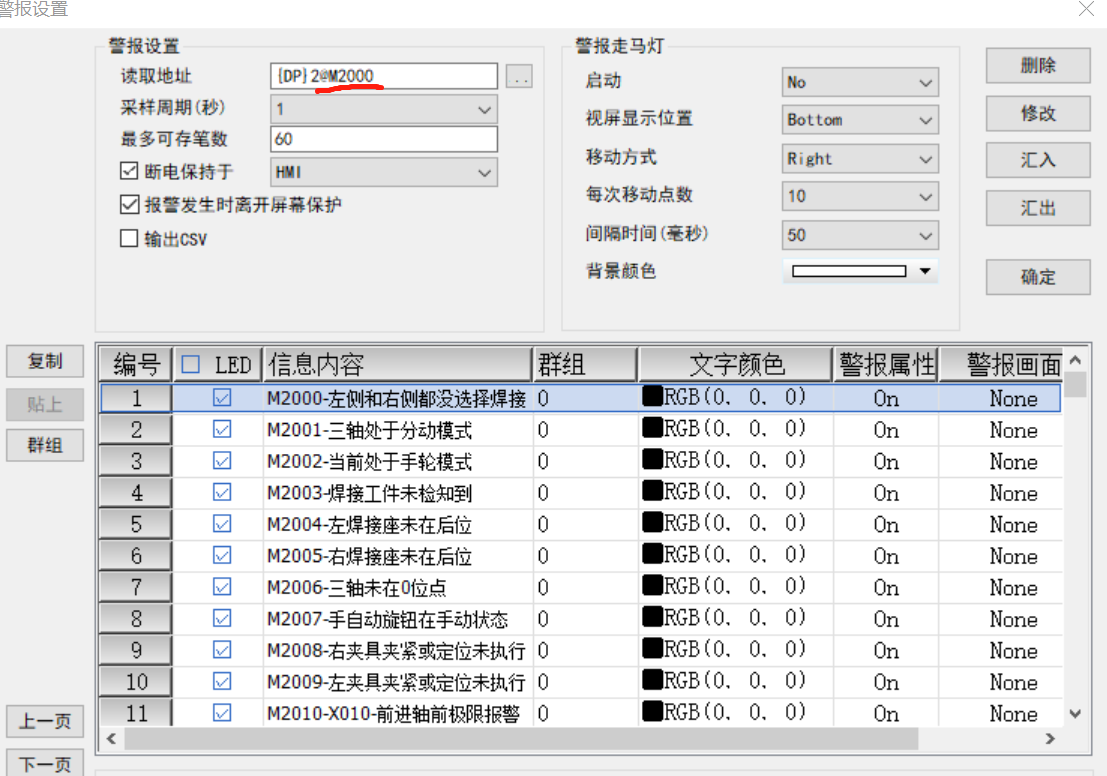The image size is (1107, 776).
Task: Select row 5 M2004 alarm entry
Action: click(398, 524)
